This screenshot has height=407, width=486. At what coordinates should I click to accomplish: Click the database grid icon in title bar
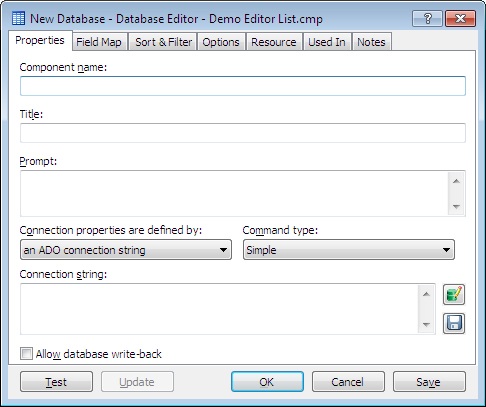click(18, 18)
